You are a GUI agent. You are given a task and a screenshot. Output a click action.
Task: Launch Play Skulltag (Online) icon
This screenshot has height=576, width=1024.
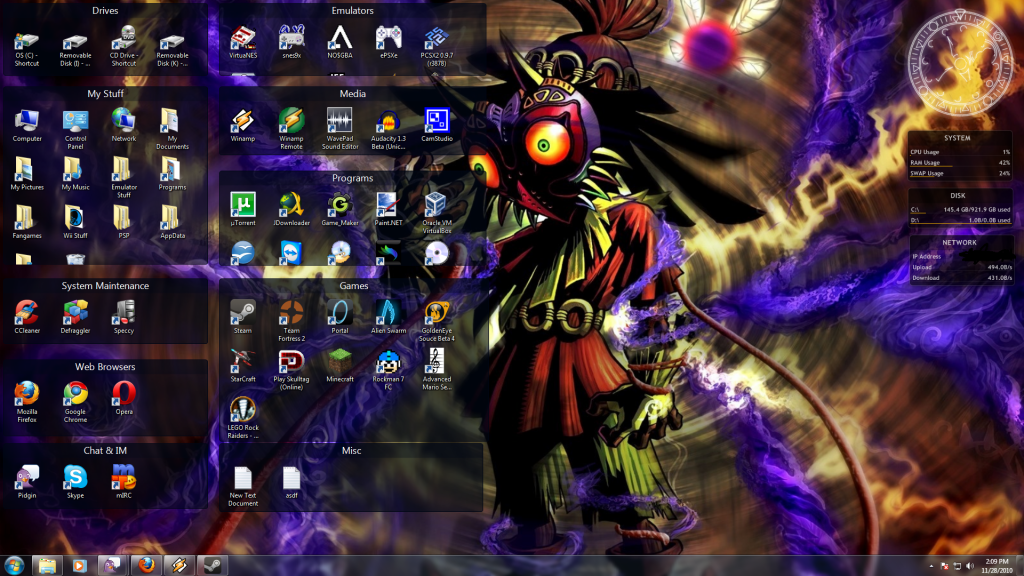[291, 369]
